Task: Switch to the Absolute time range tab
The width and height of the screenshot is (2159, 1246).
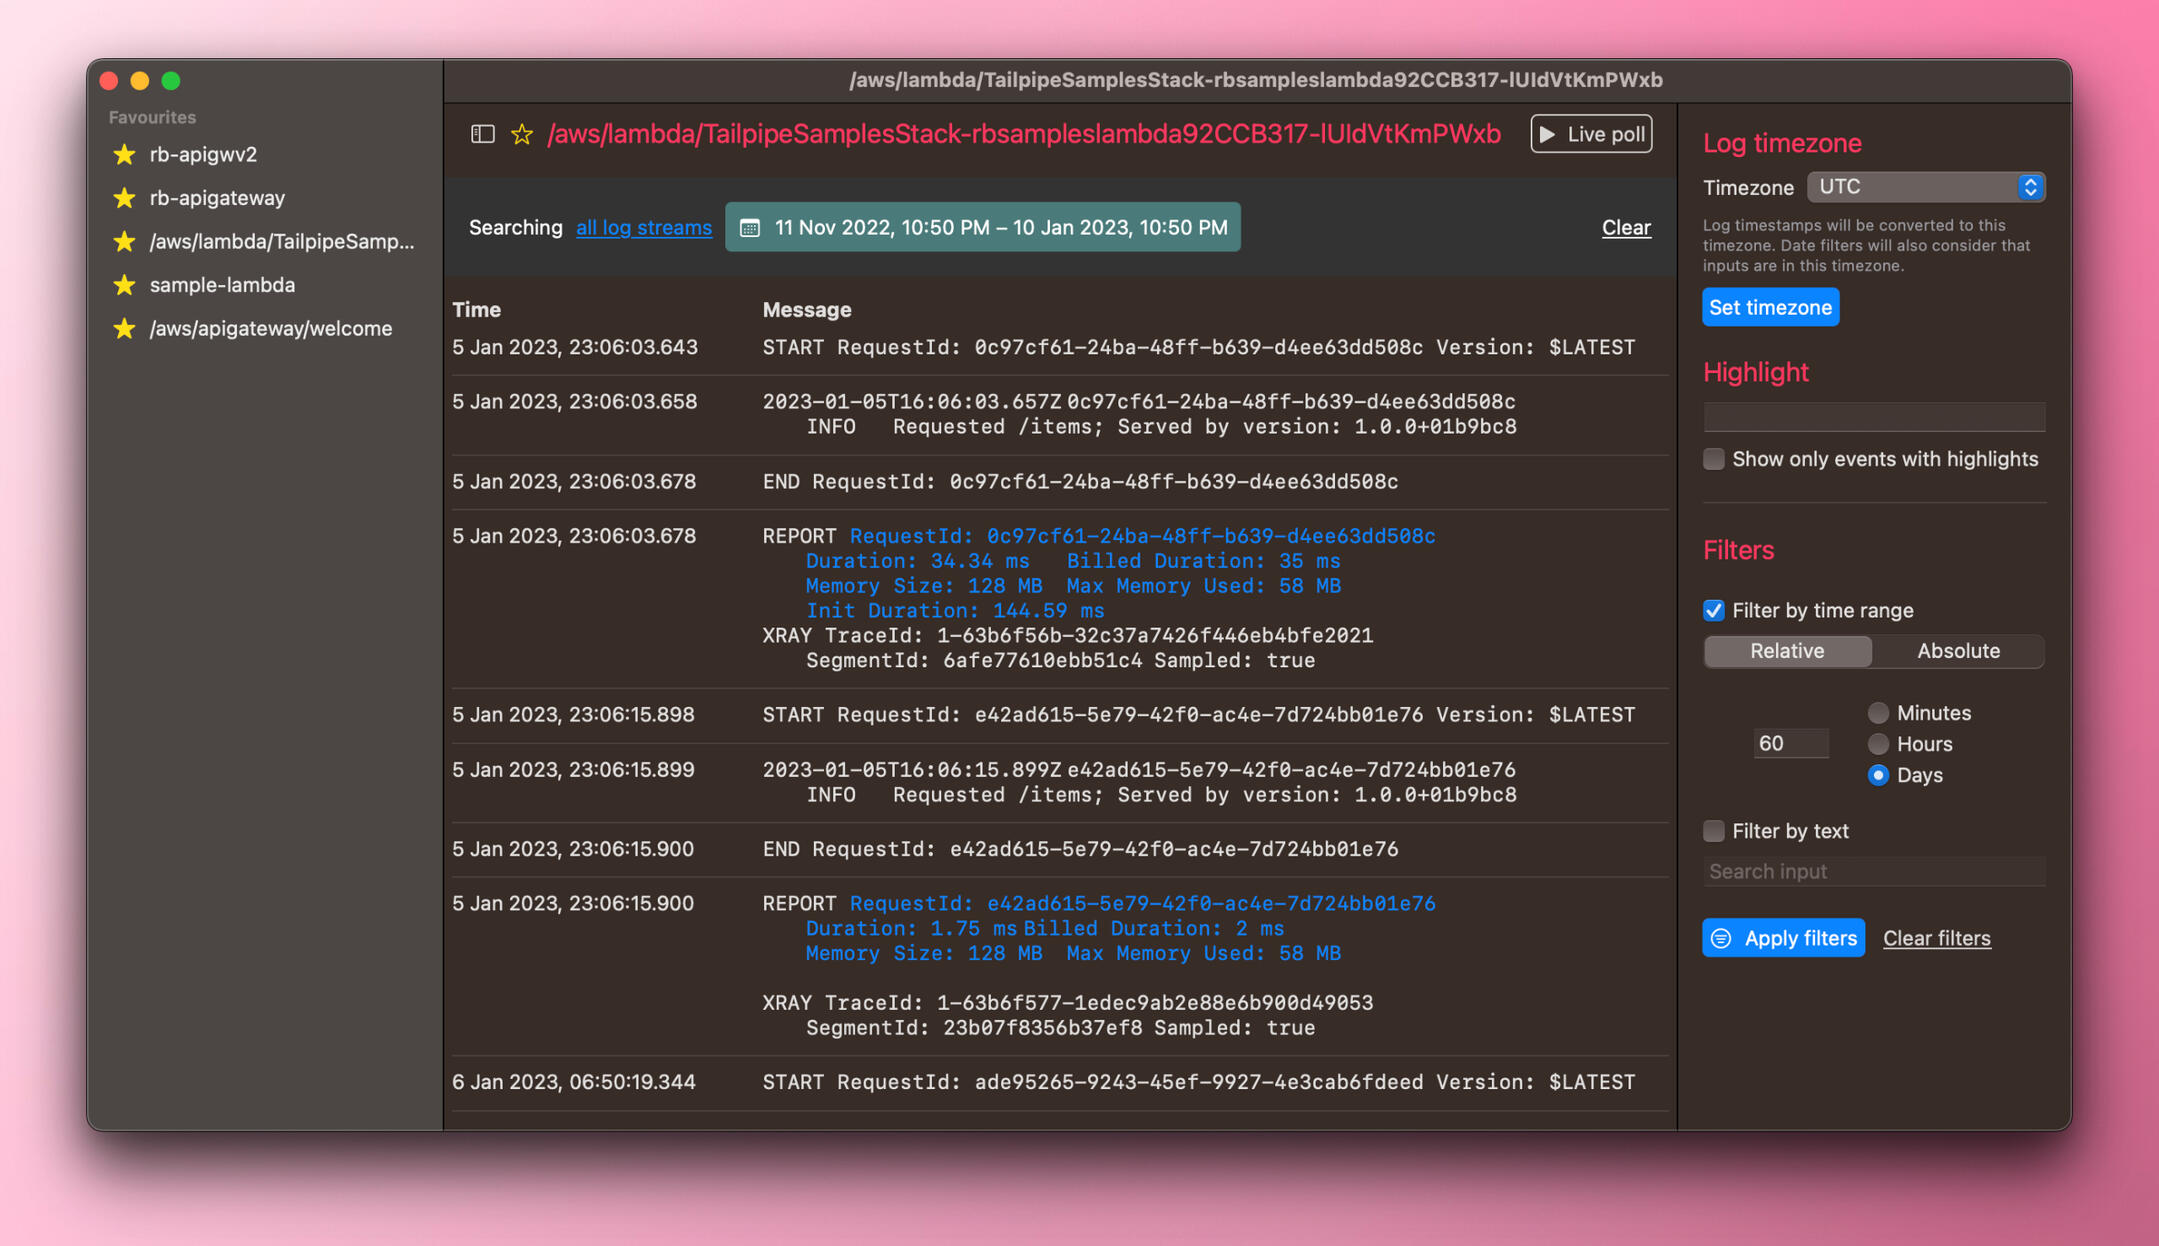Action: click(x=1957, y=651)
